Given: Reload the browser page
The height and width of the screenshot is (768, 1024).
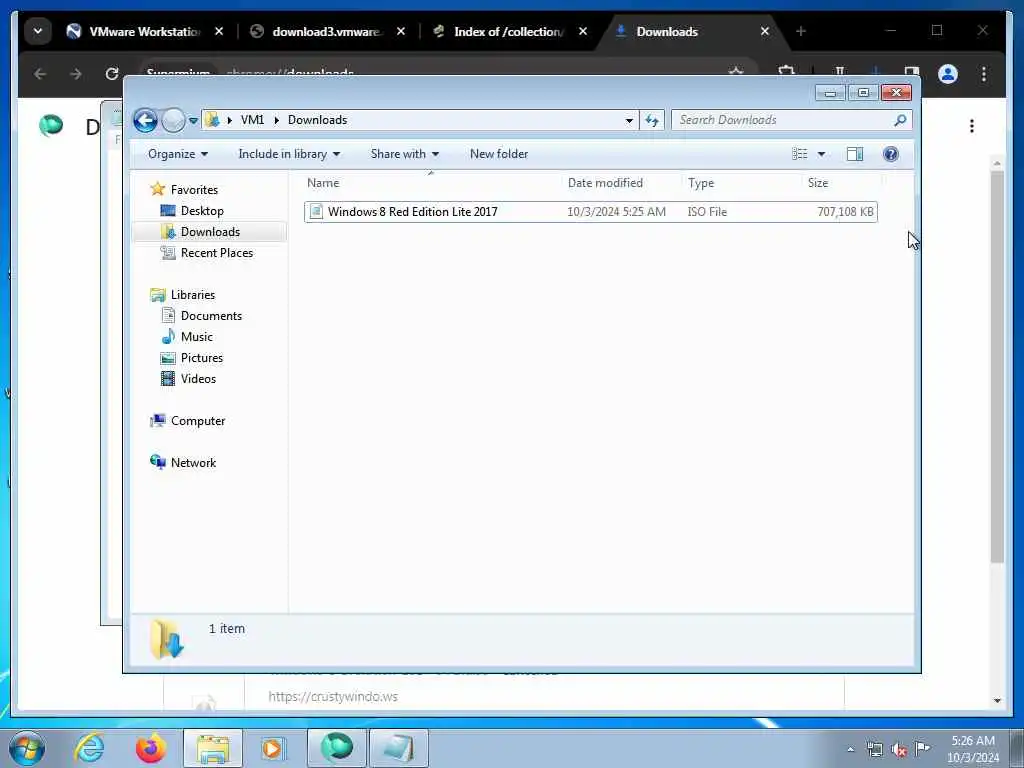Looking at the screenshot, I should click(112, 74).
